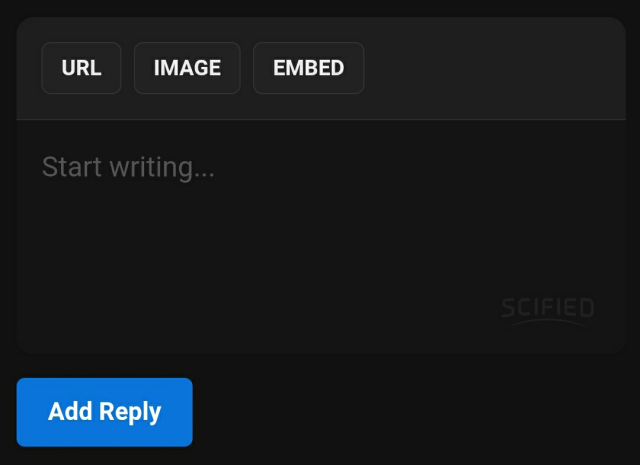Click the divider line under toolbar buttons
640x465 pixels.
tap(321, 120)
